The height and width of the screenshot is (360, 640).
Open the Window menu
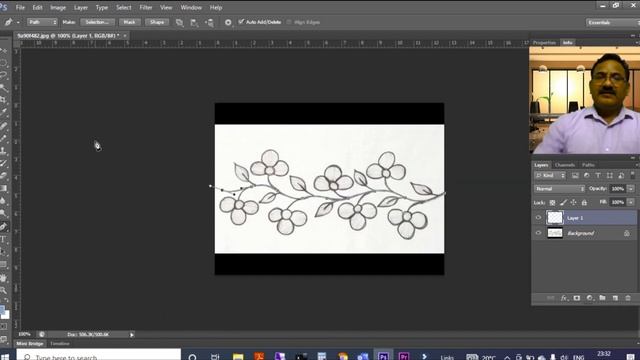pos(191,7)
